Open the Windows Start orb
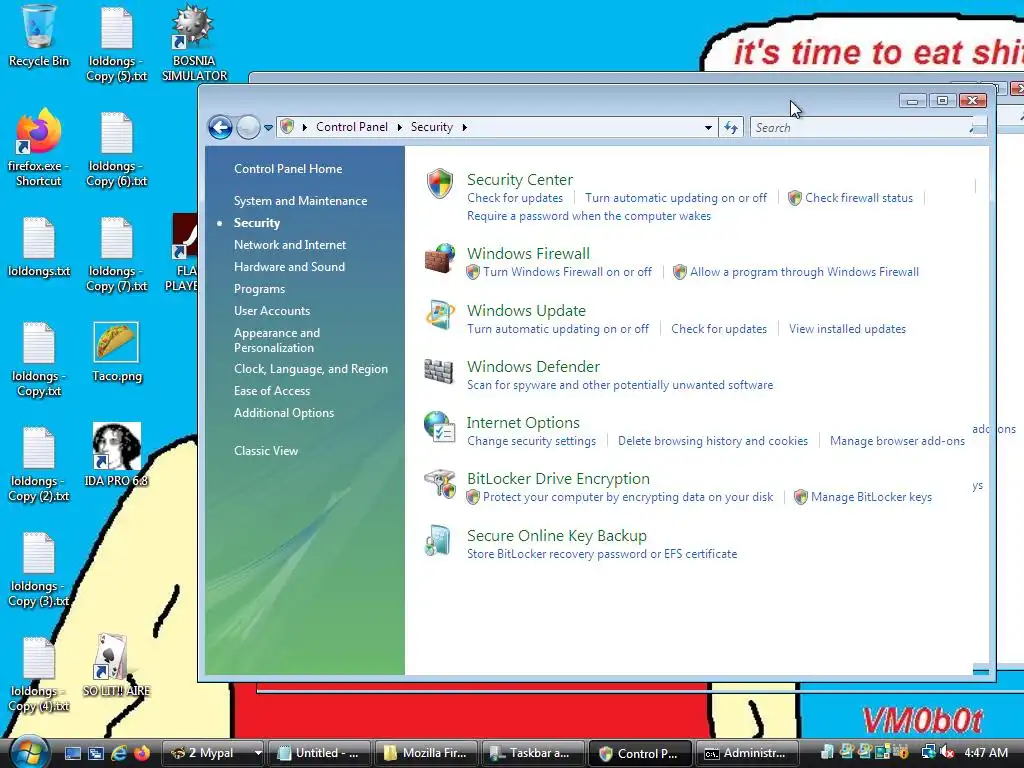Image resolution: width=1024 pixels, height=768 pixels. [29, 752]
